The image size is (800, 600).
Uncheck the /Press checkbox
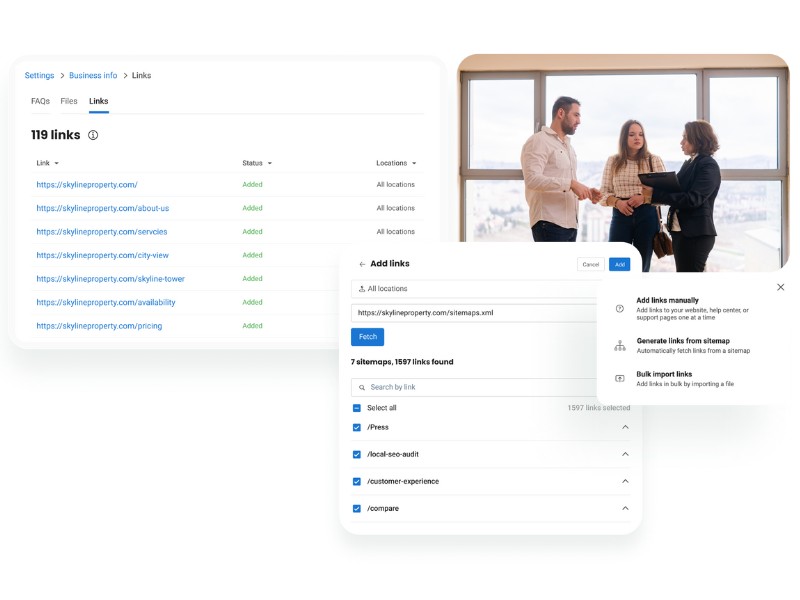point(356,427)
